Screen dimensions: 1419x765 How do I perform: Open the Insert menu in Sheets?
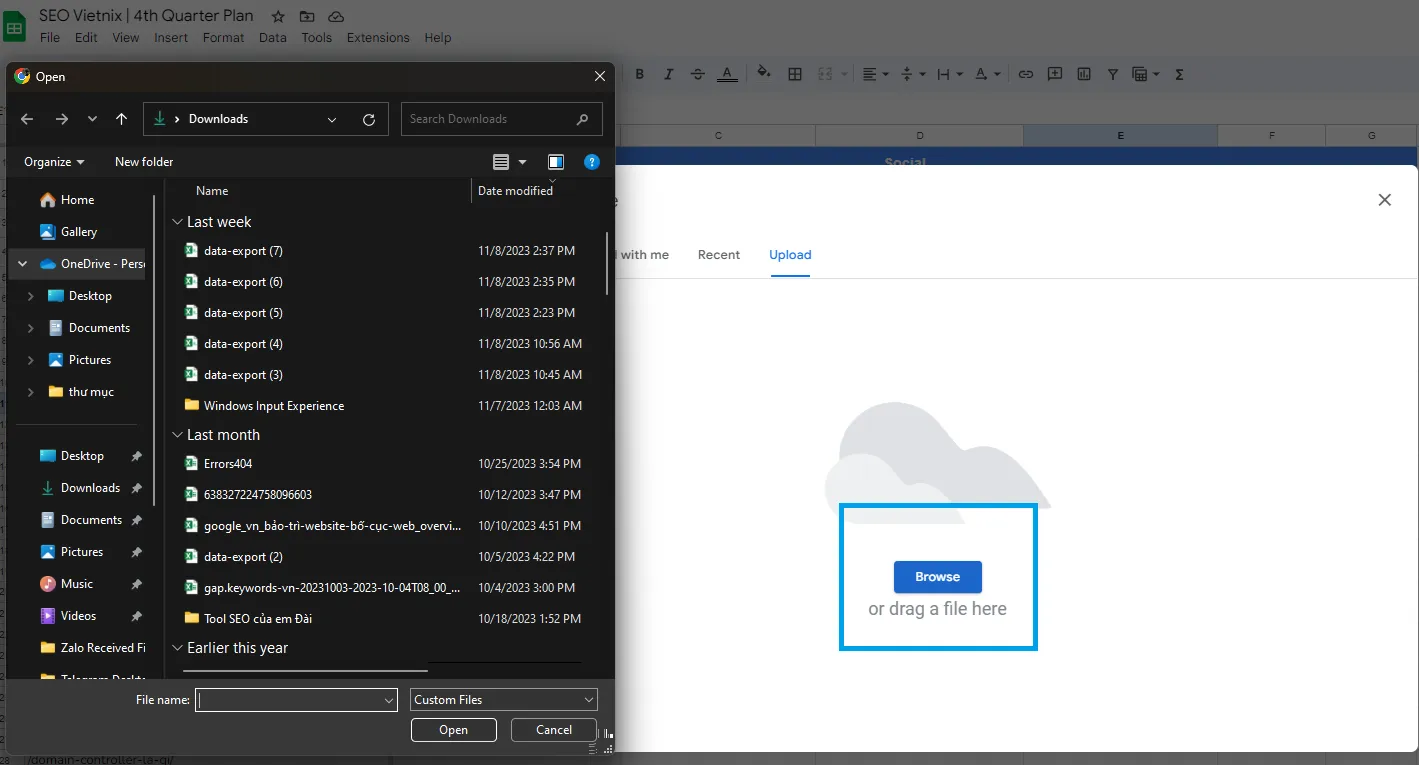171,38
